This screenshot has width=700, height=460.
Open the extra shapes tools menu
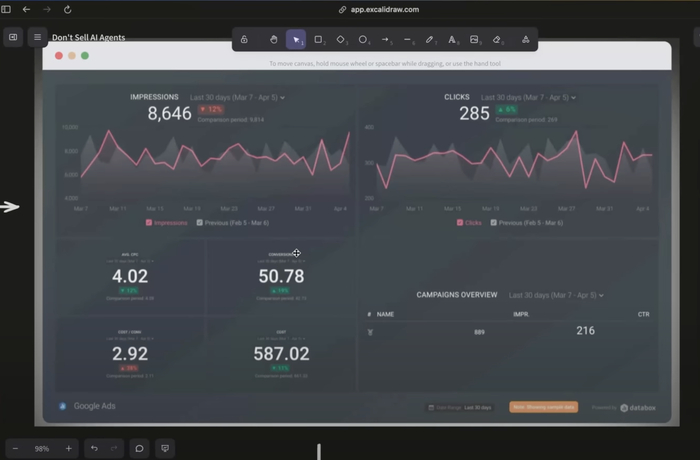tap(526, 40)
